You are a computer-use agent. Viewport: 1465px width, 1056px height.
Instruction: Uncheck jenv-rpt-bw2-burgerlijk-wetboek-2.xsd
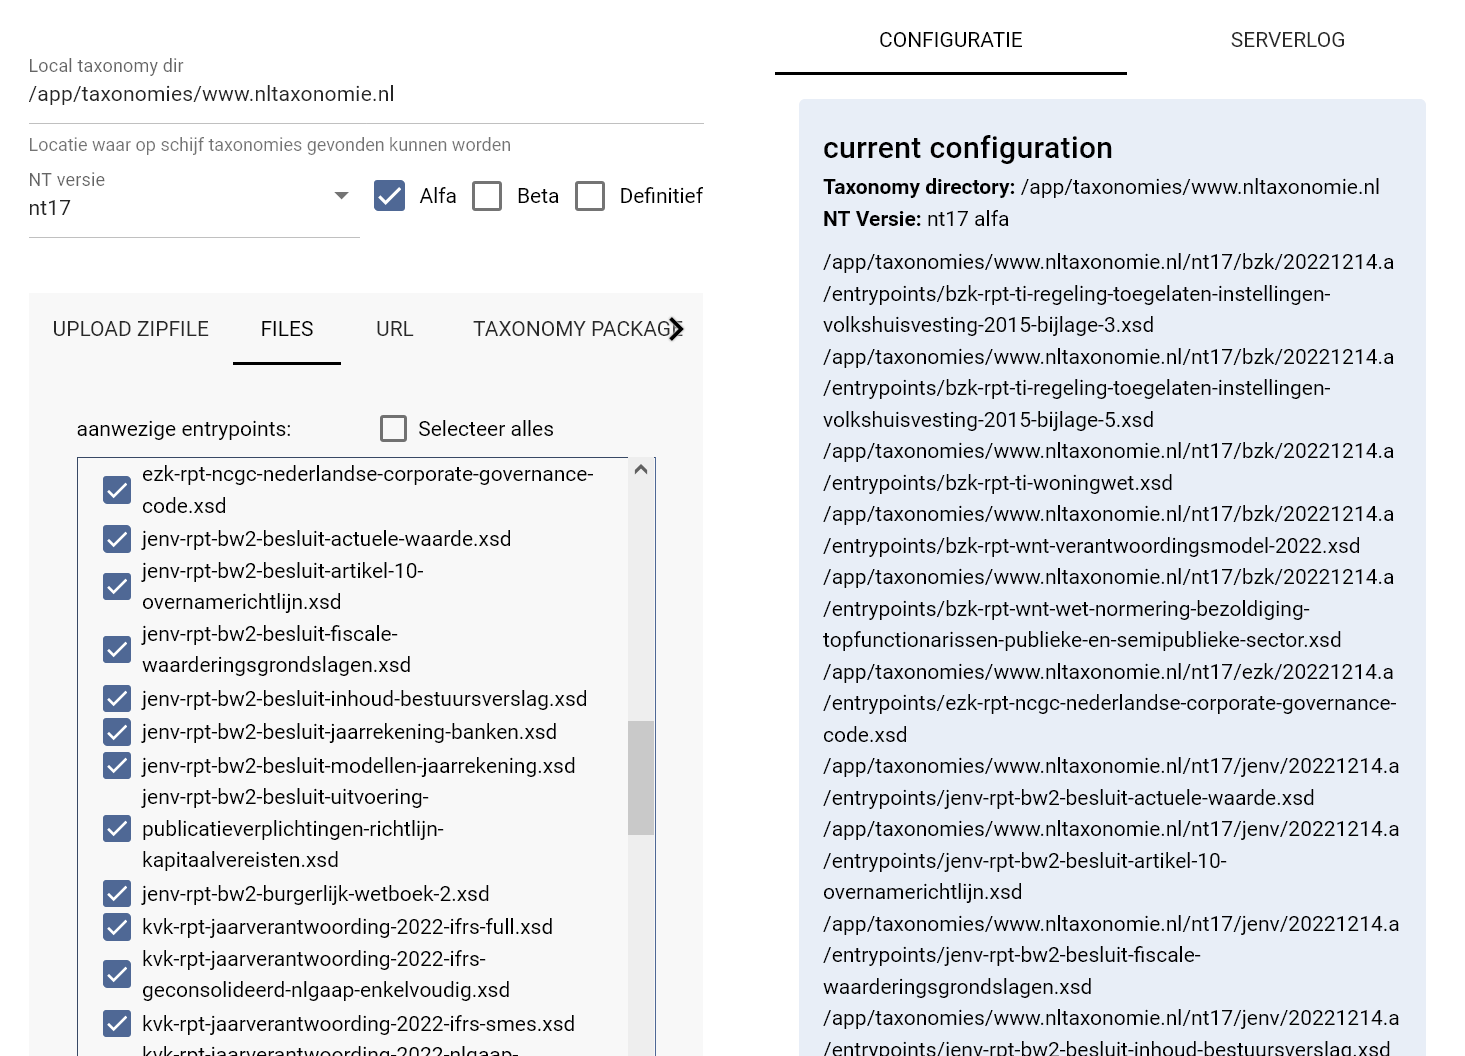point(117,893)
